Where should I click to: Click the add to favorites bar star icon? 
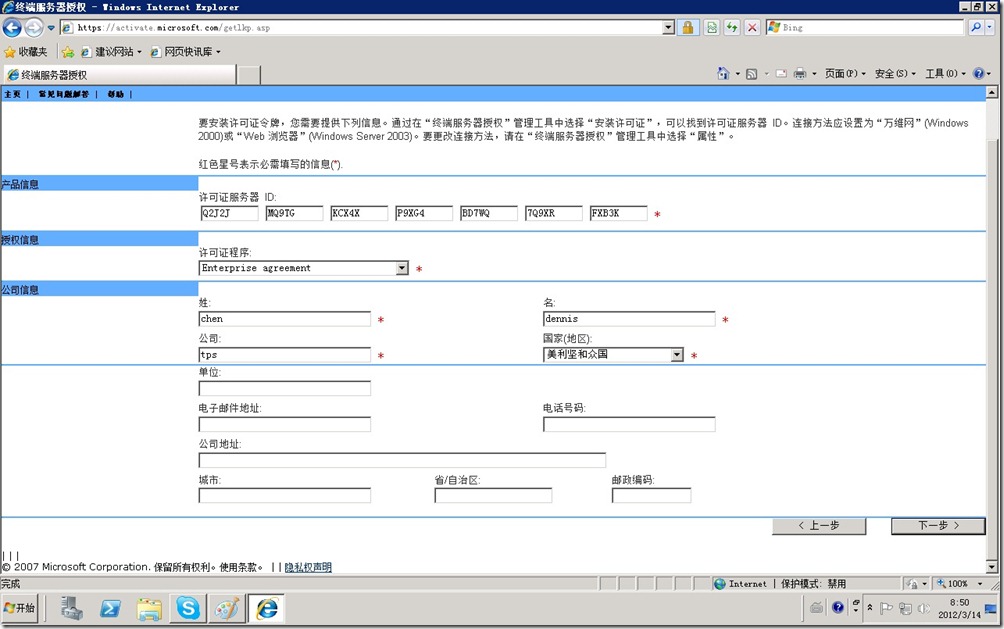tap(68, 52)
